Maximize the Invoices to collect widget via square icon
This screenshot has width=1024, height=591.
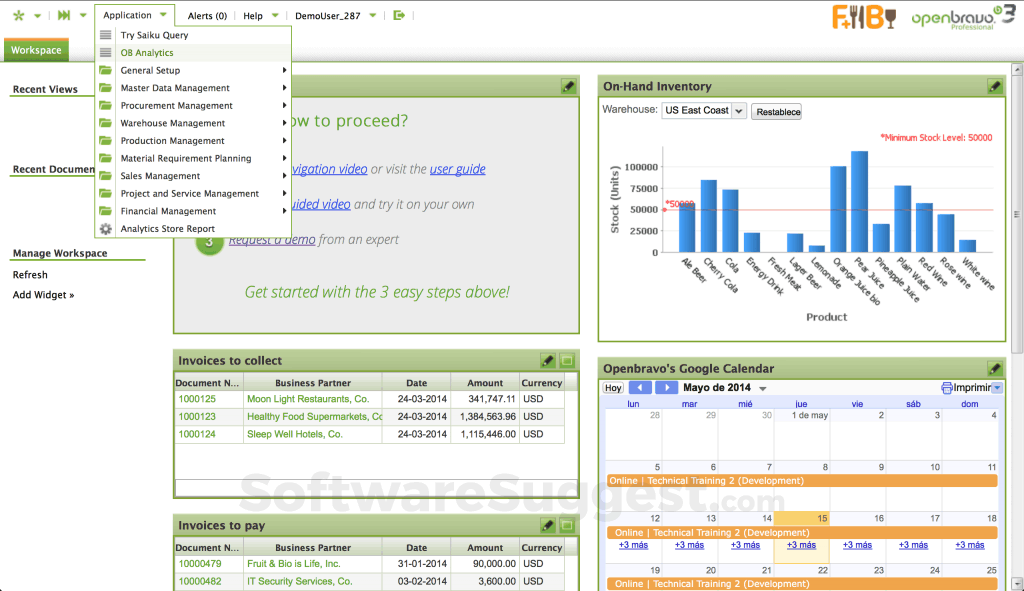coord(565,360)
